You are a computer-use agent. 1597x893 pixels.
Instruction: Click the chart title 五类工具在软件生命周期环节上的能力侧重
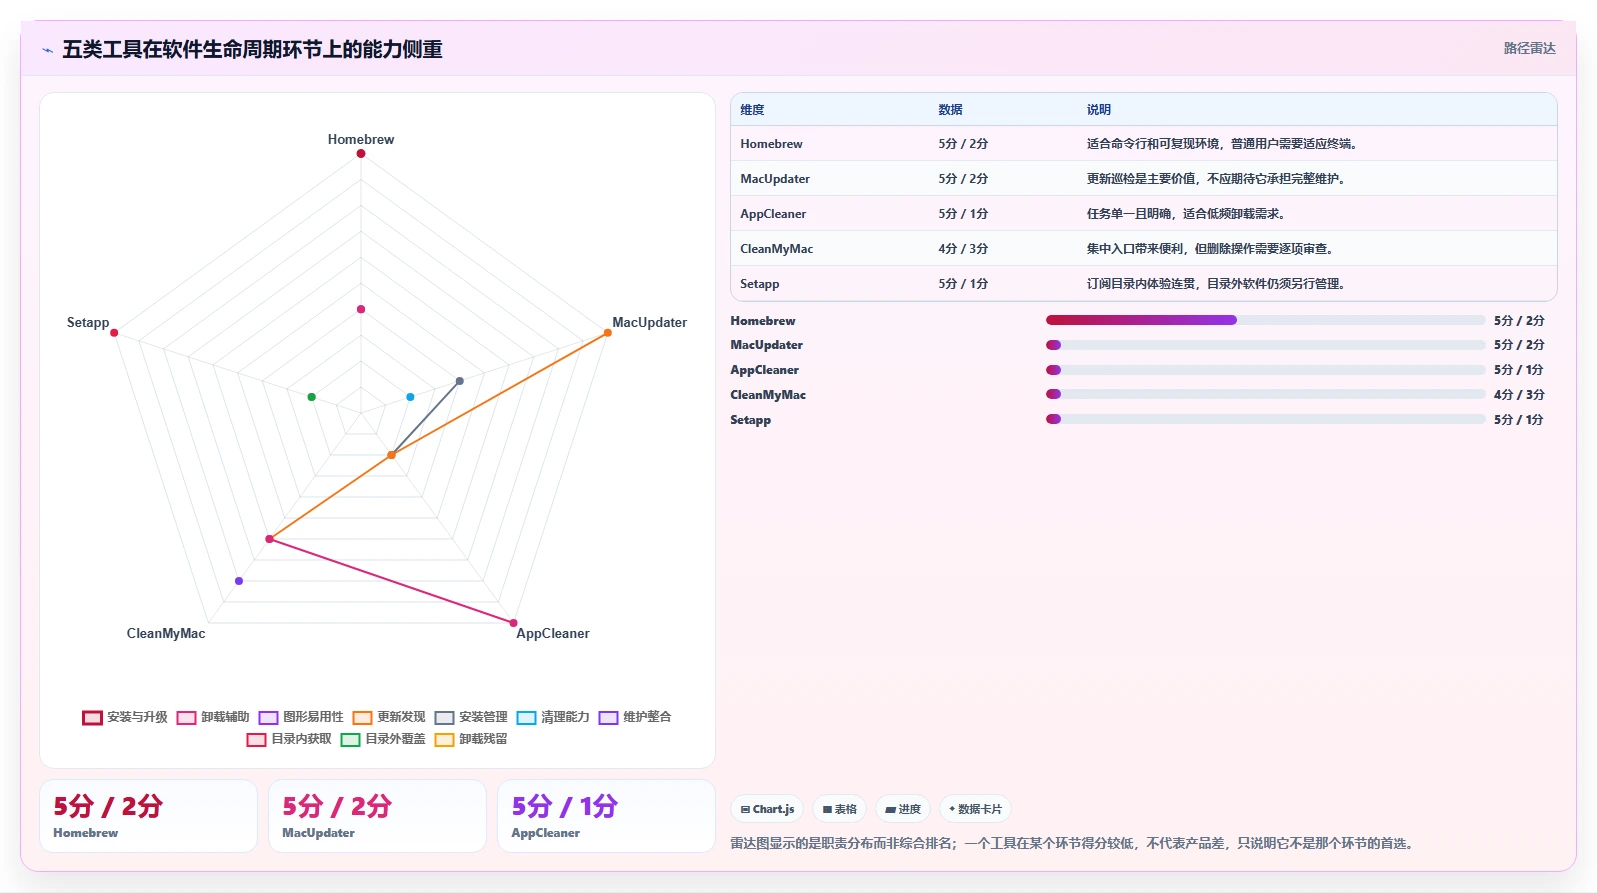coord(252,50)
